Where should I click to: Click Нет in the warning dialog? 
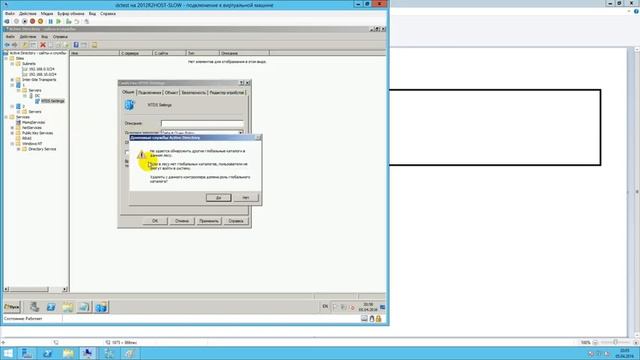tap(246, 198)
